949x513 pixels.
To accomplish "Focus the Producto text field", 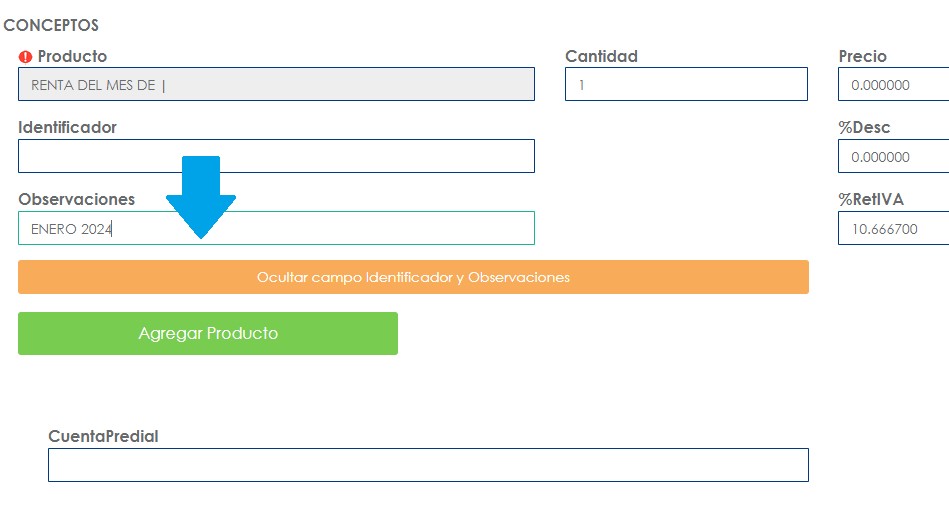I will tap(276, 85).
